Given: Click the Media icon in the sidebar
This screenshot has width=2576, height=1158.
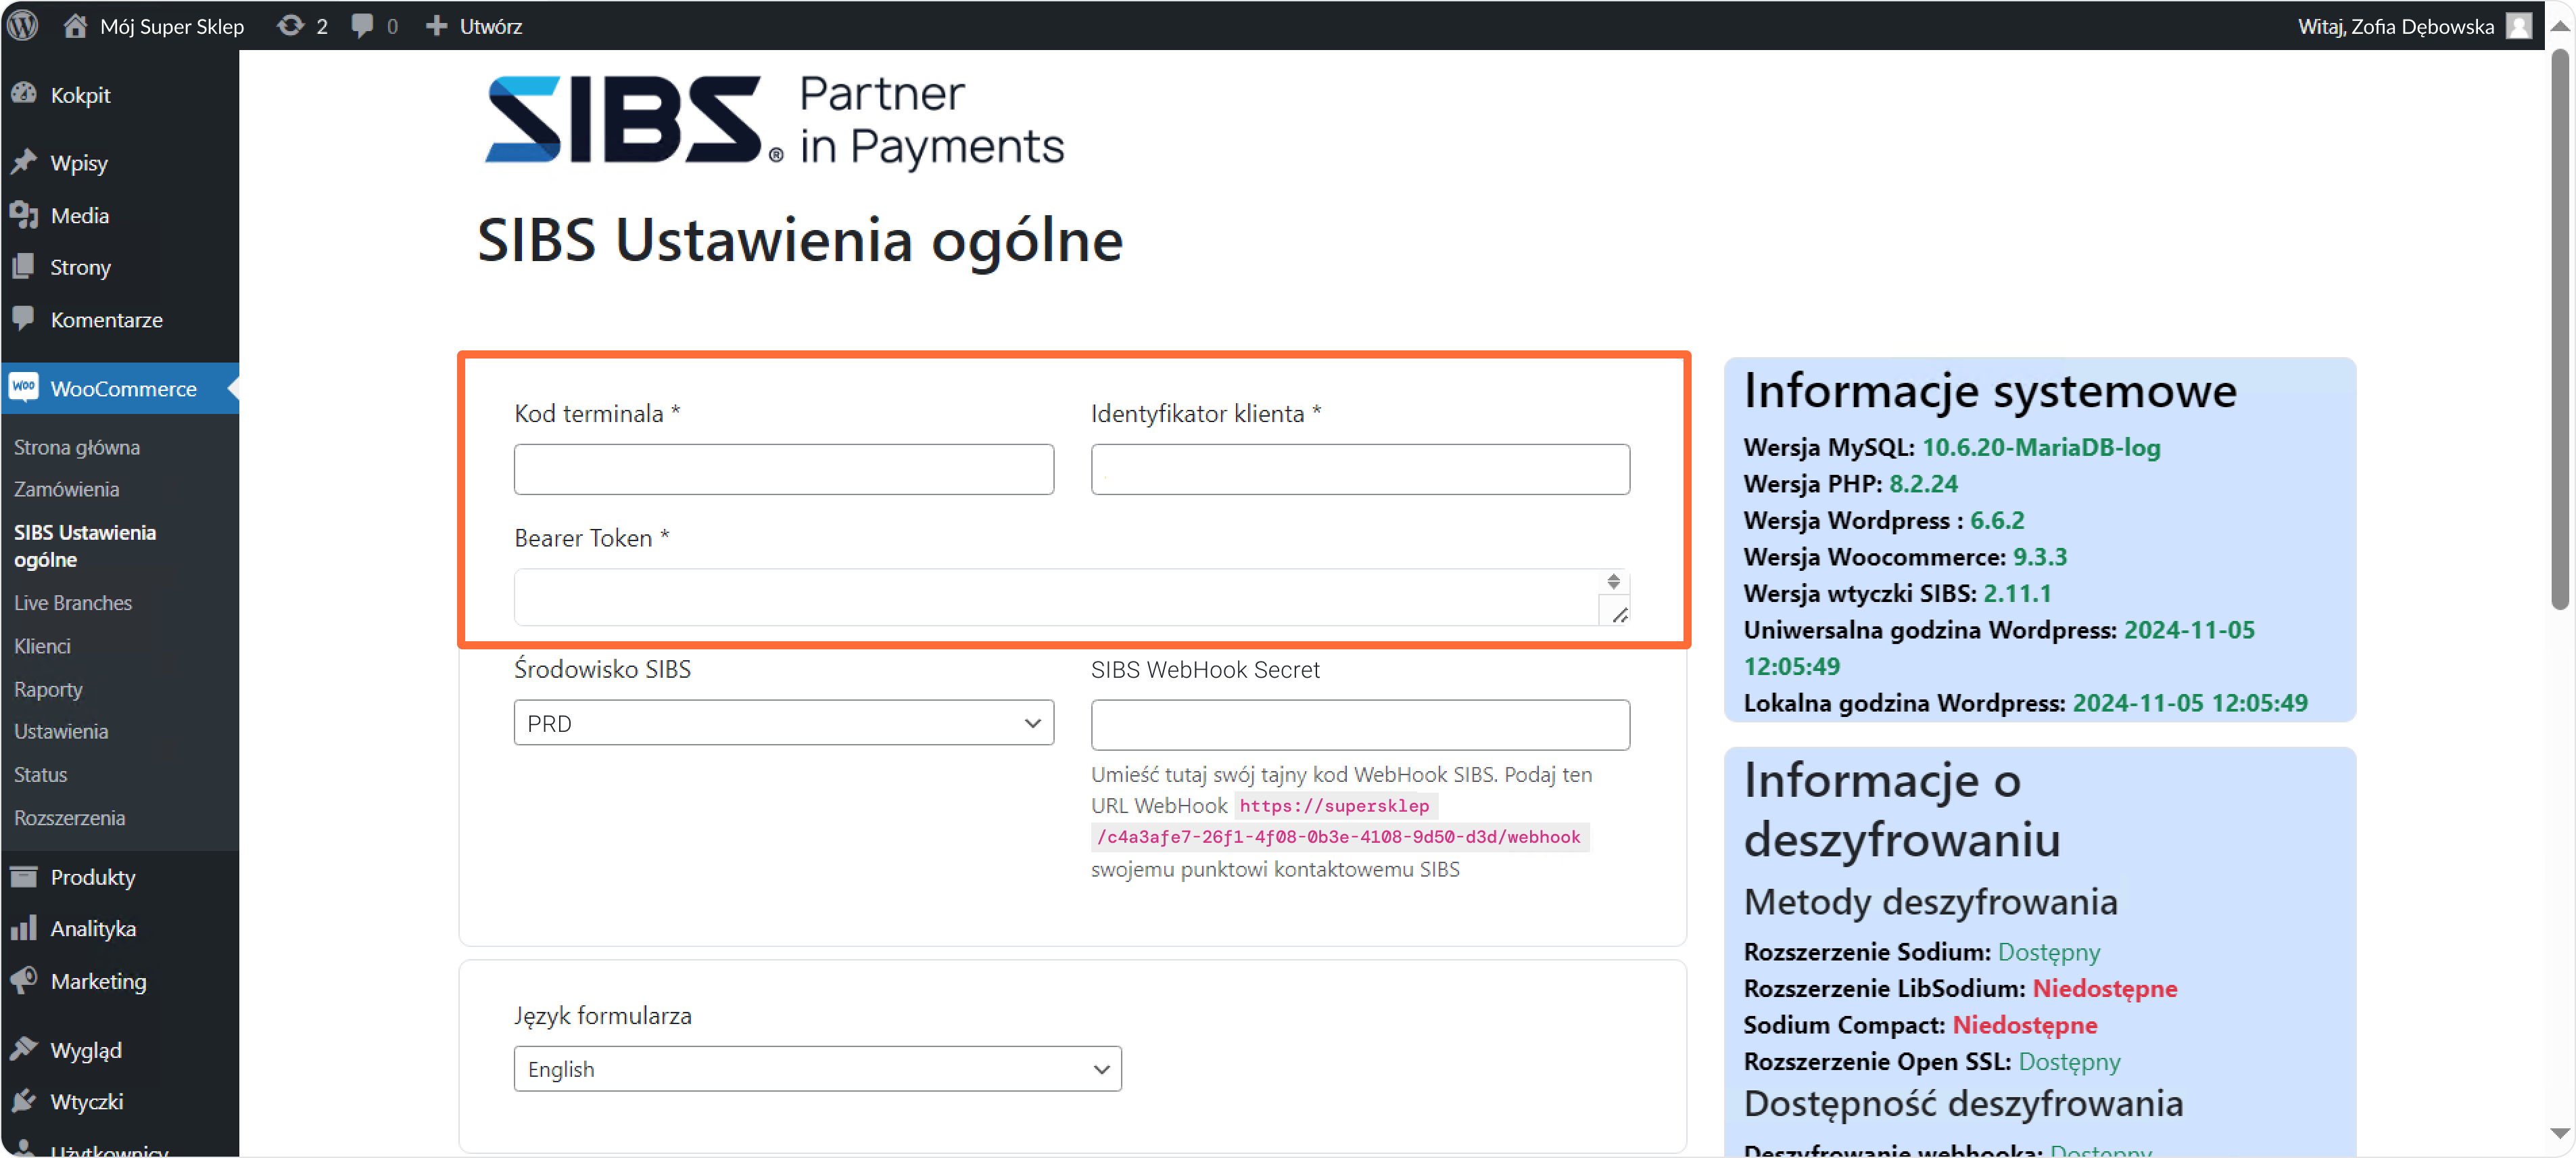Looking at the screenshot, I should click(24, 214).
